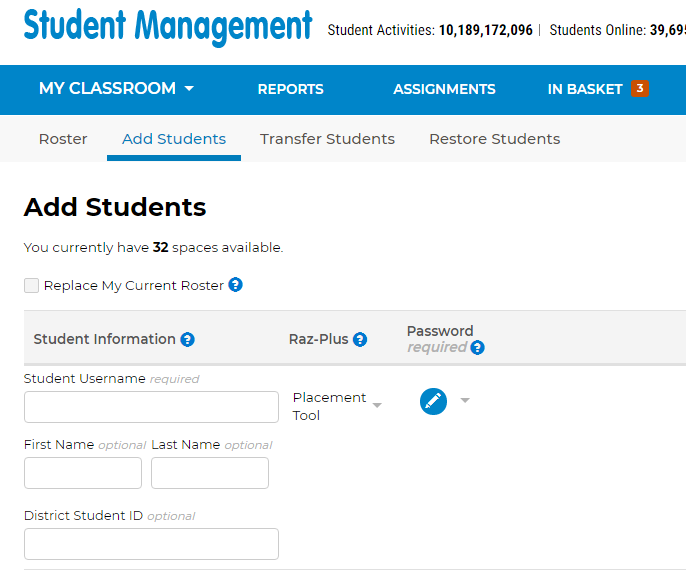Open help icon next to Replace My Current Roster
686x573 pixels.
point(235,285)
